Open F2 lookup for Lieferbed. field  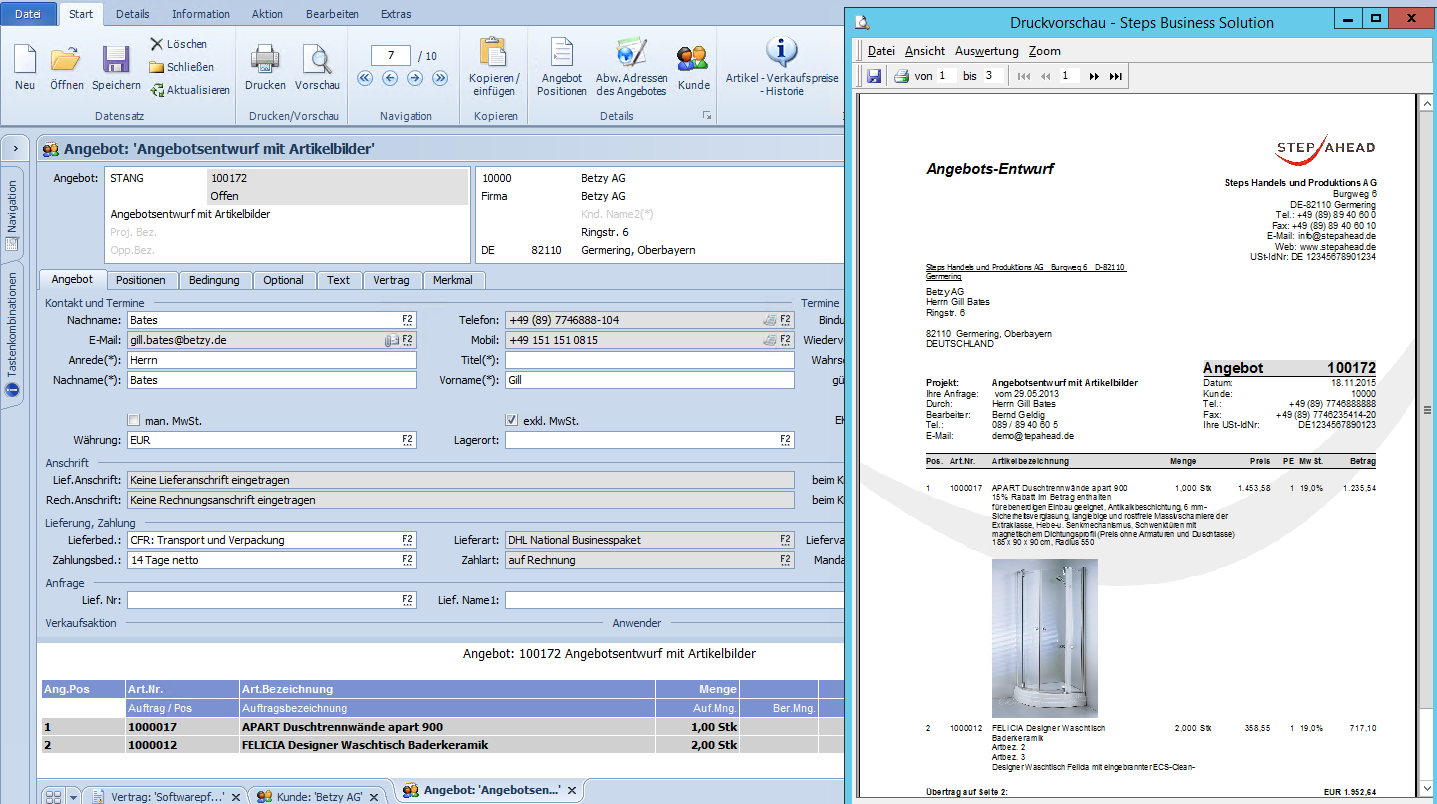(x=408, y=540)
